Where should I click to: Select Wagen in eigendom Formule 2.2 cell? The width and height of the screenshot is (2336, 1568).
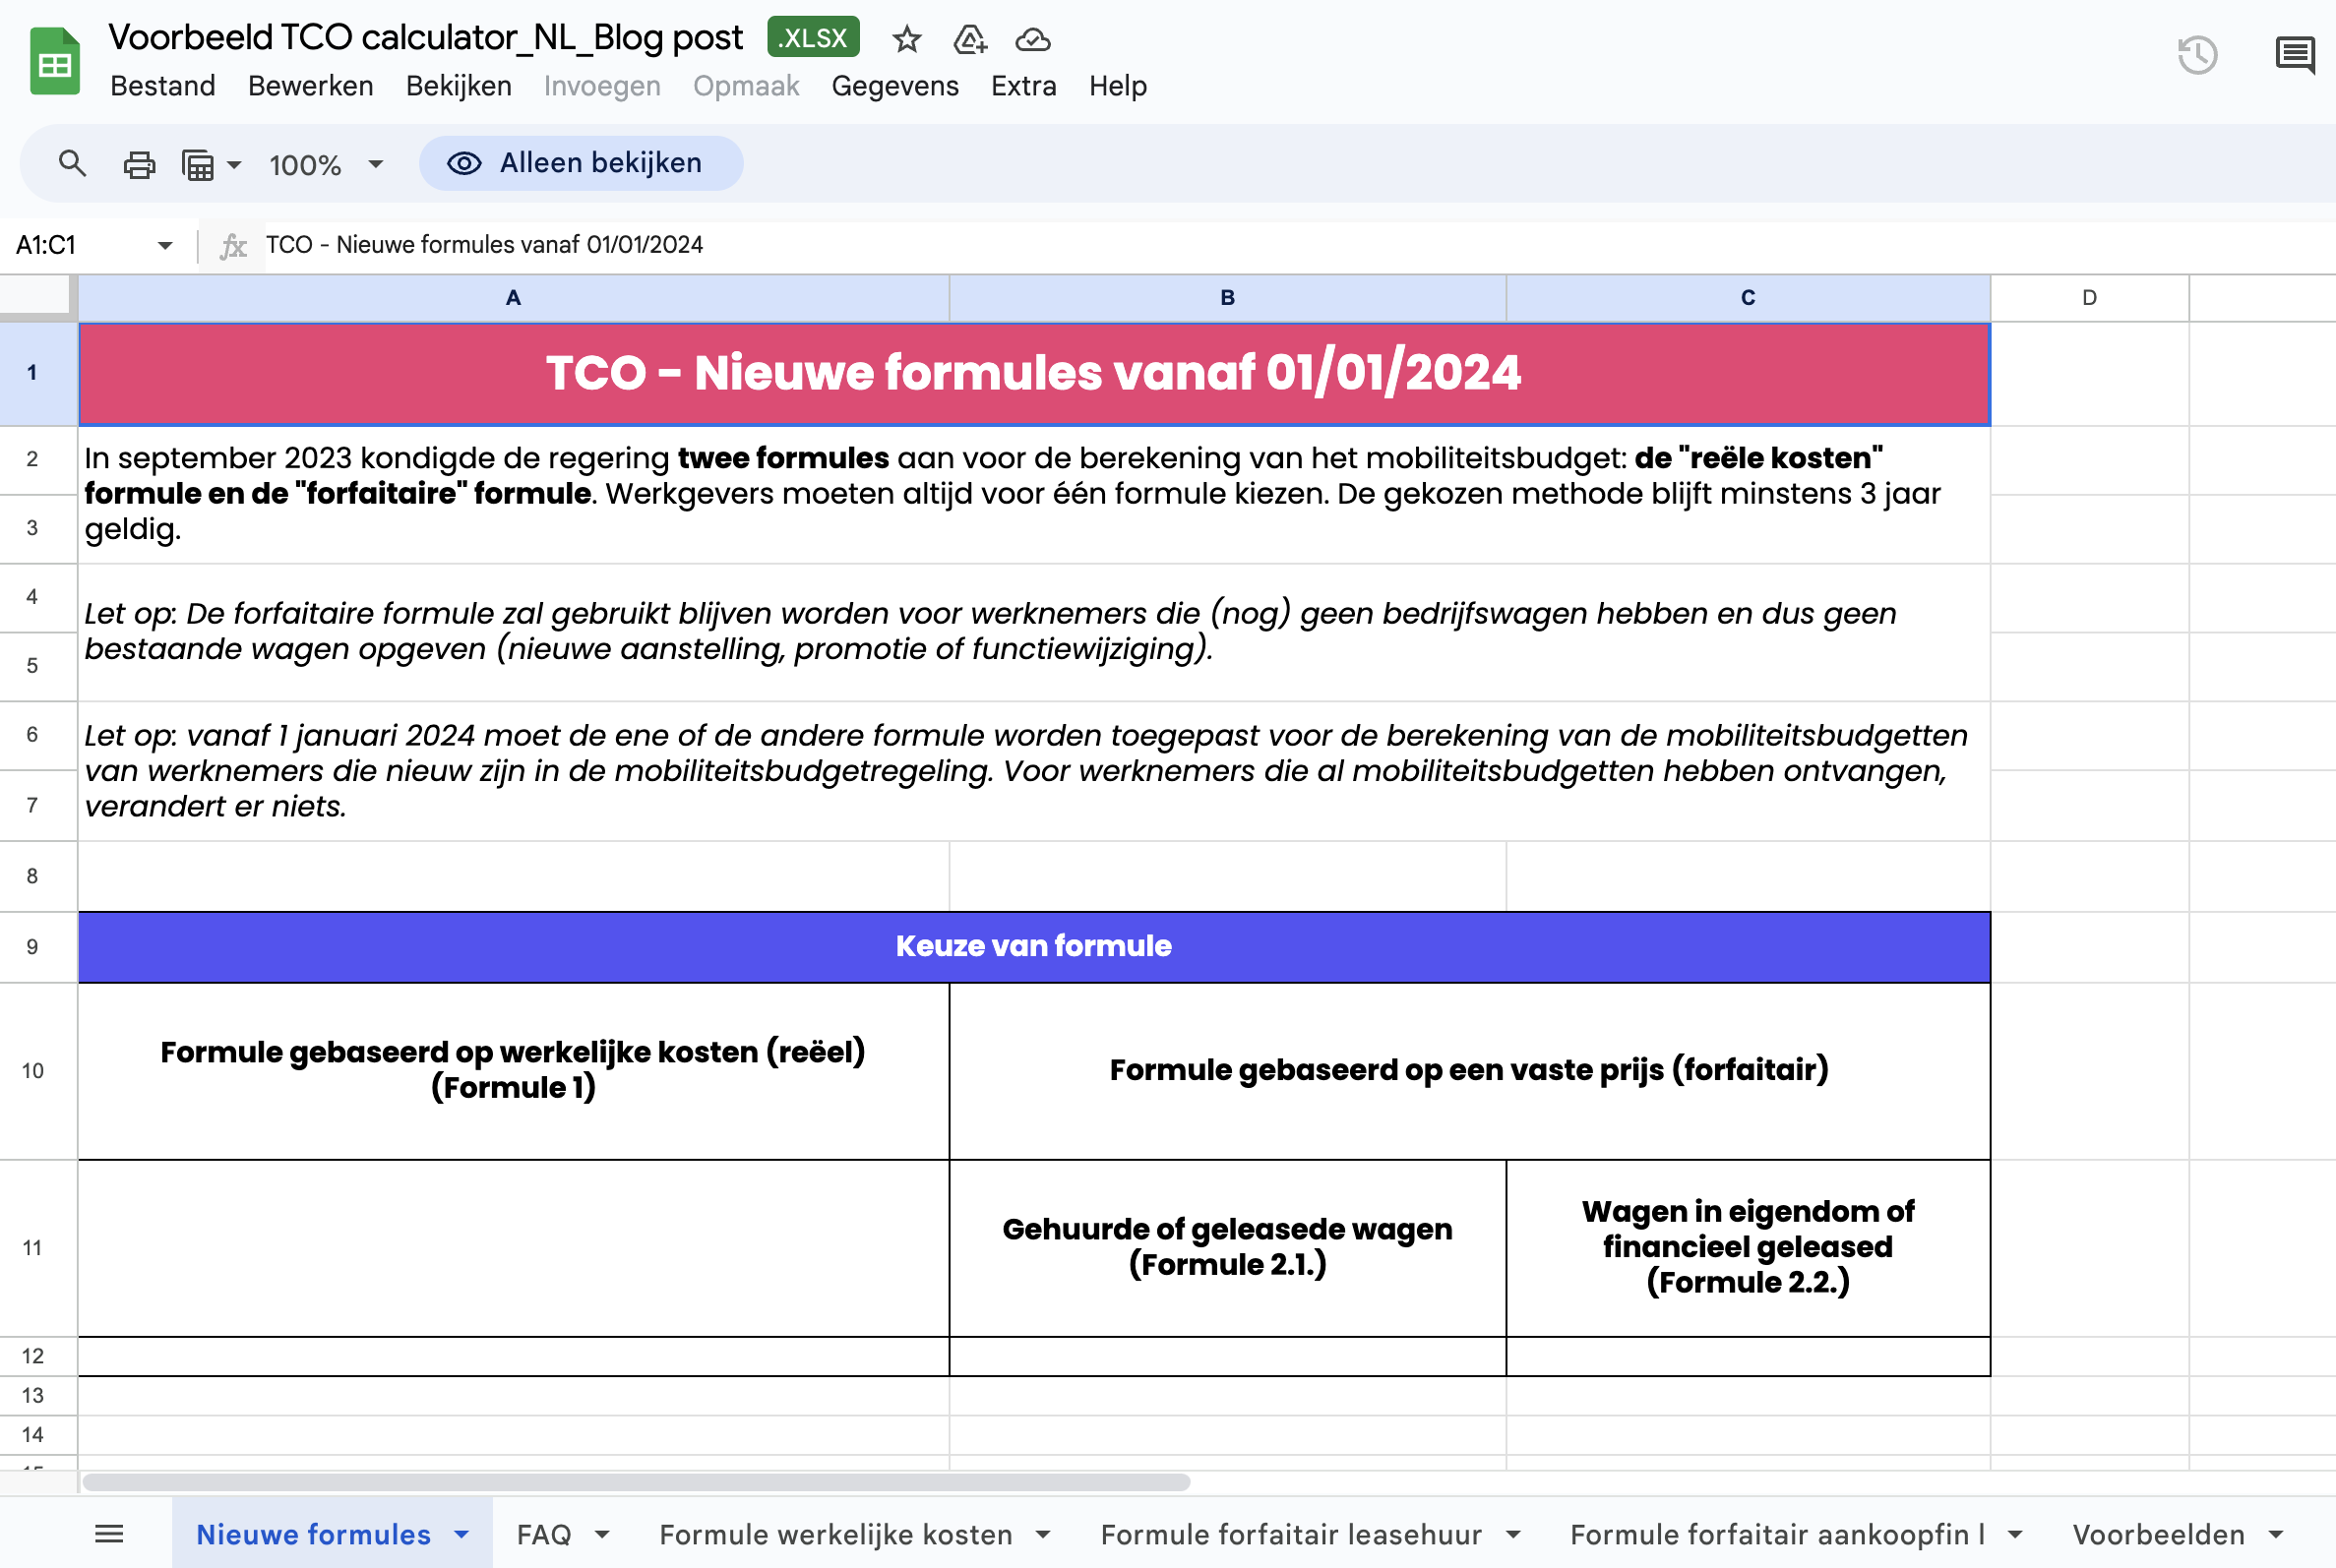(x=1748, y=1248)
